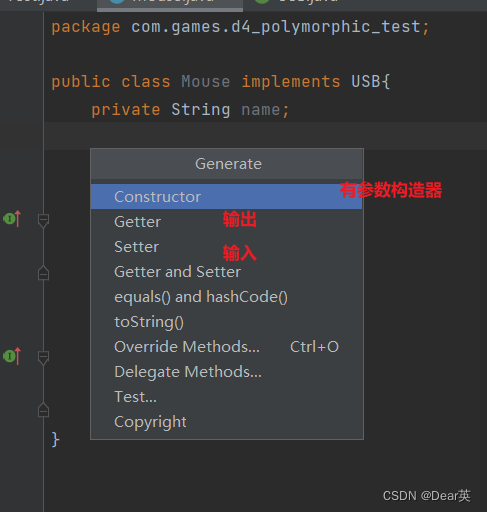Click package name com.games.d4_polymorphic_test
The image size is (487, 512).
point(276,27)
